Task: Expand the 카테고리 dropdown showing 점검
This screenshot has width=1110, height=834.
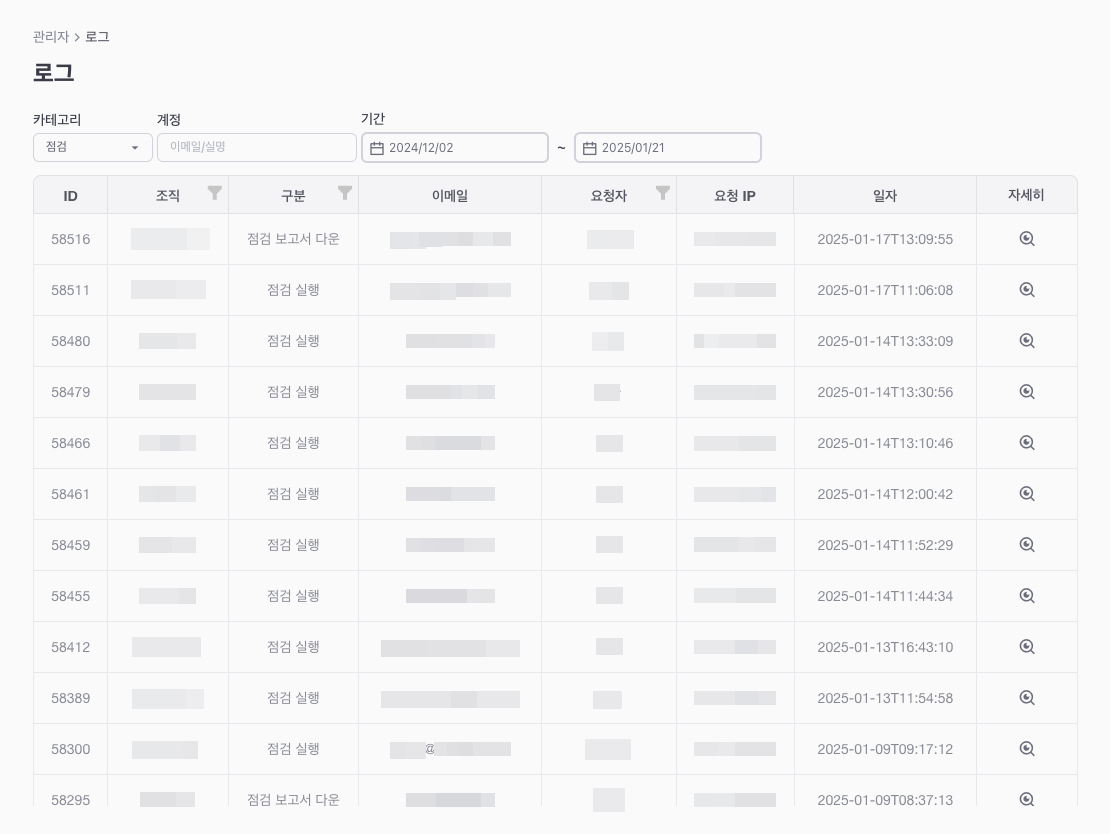Action: pyautogui.click(x=92, y=147)
